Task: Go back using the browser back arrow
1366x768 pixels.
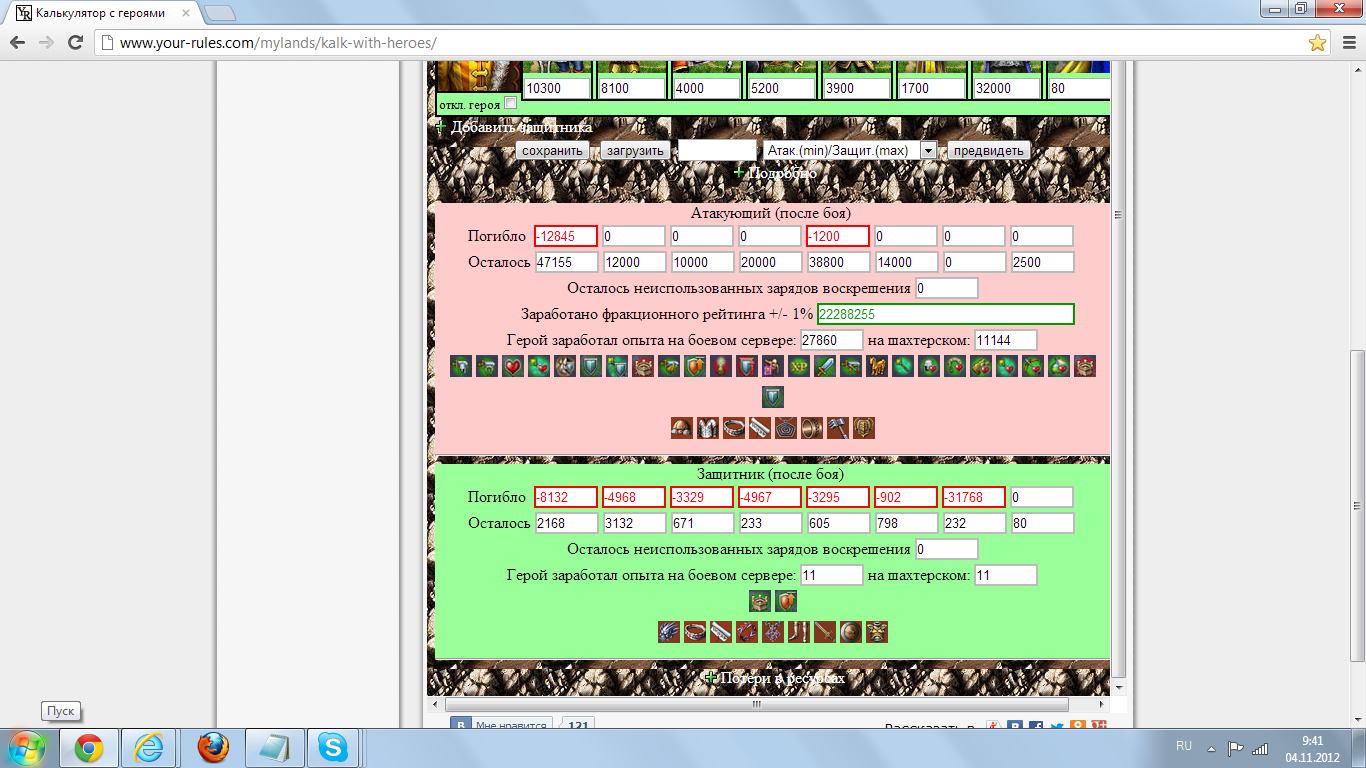Action: click(17, 43)
